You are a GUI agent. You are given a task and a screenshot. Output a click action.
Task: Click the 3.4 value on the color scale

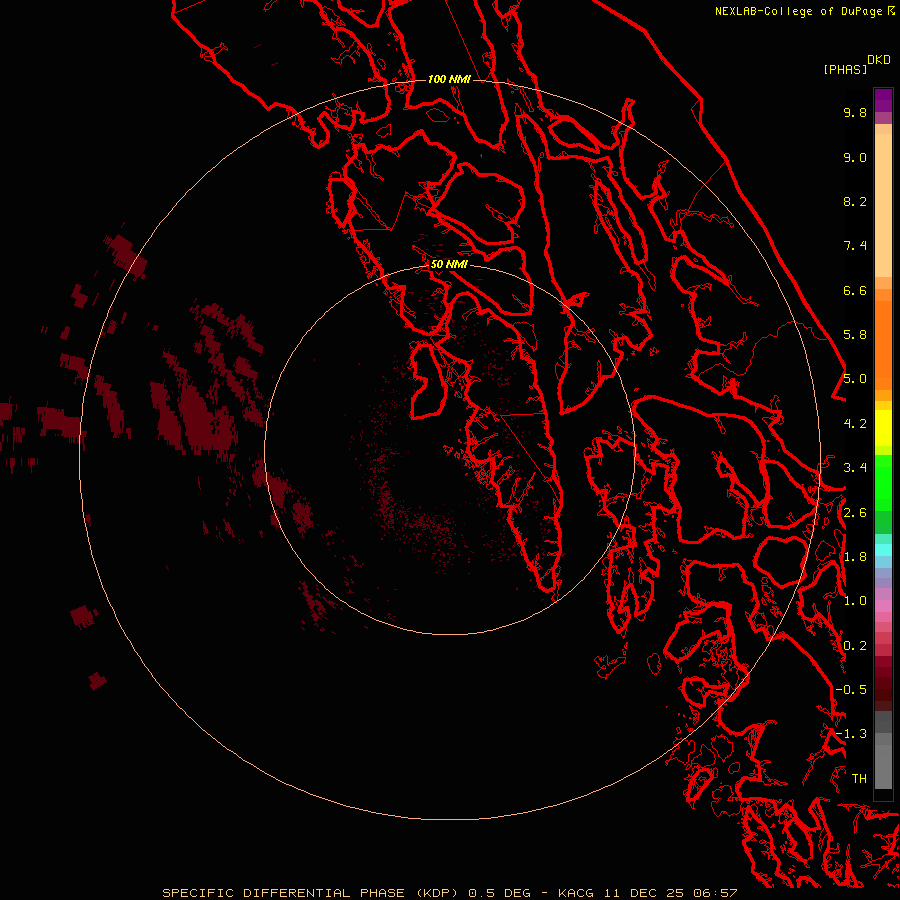855,468
